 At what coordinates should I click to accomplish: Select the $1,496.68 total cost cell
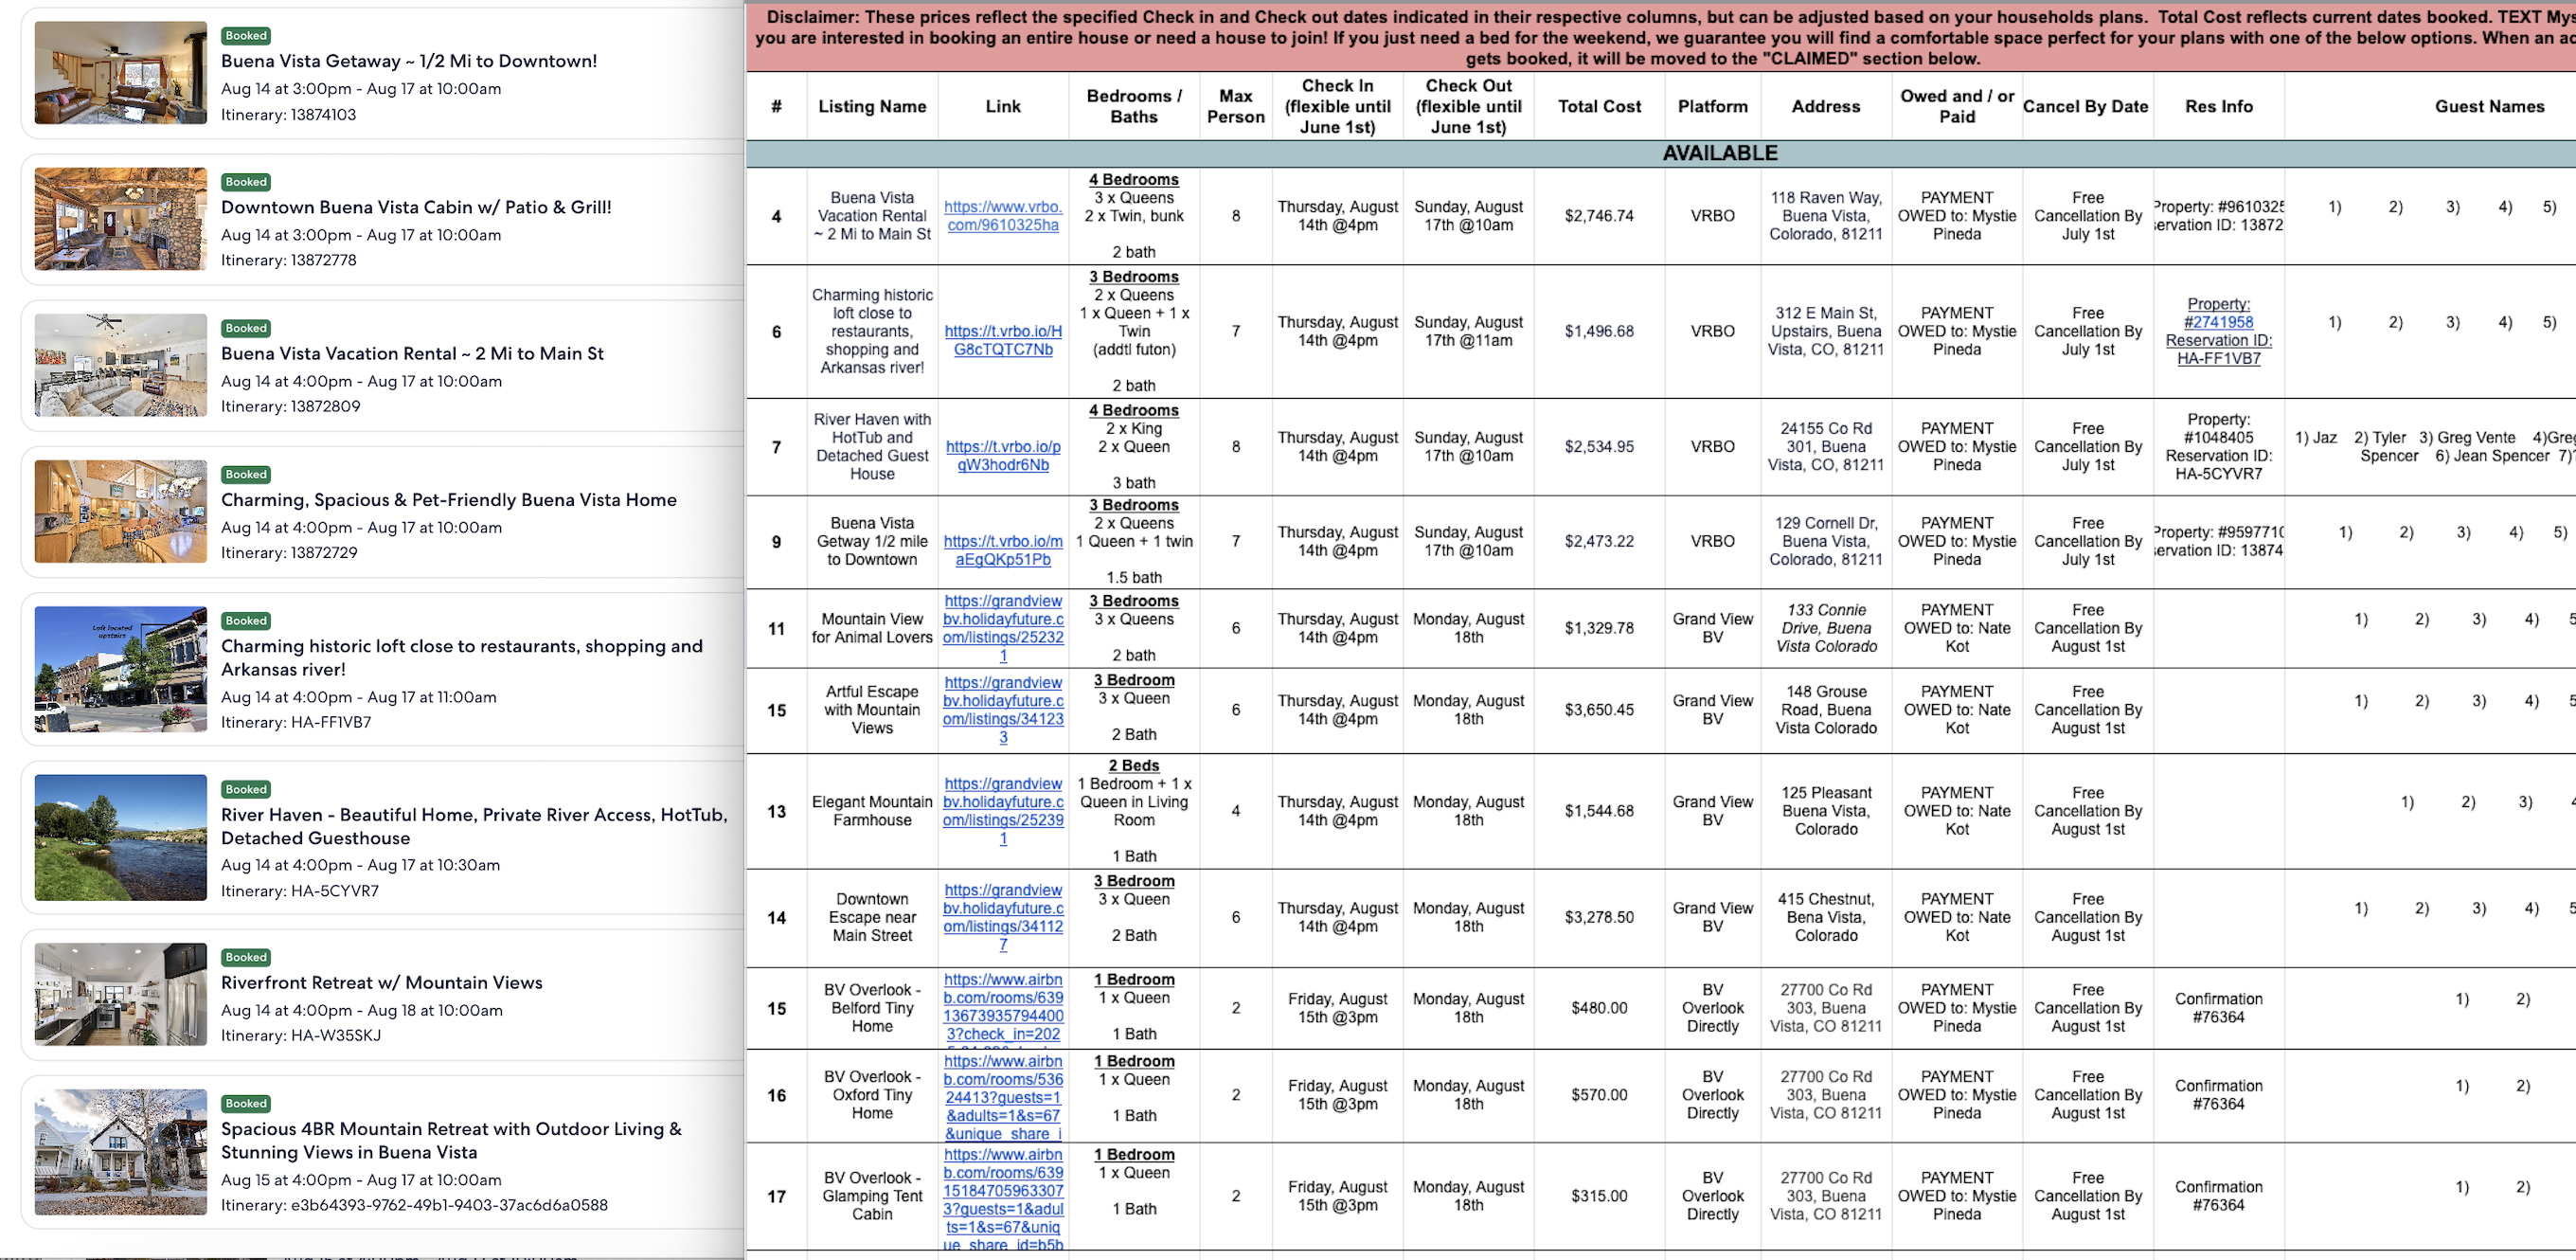tap(1599, 331)
